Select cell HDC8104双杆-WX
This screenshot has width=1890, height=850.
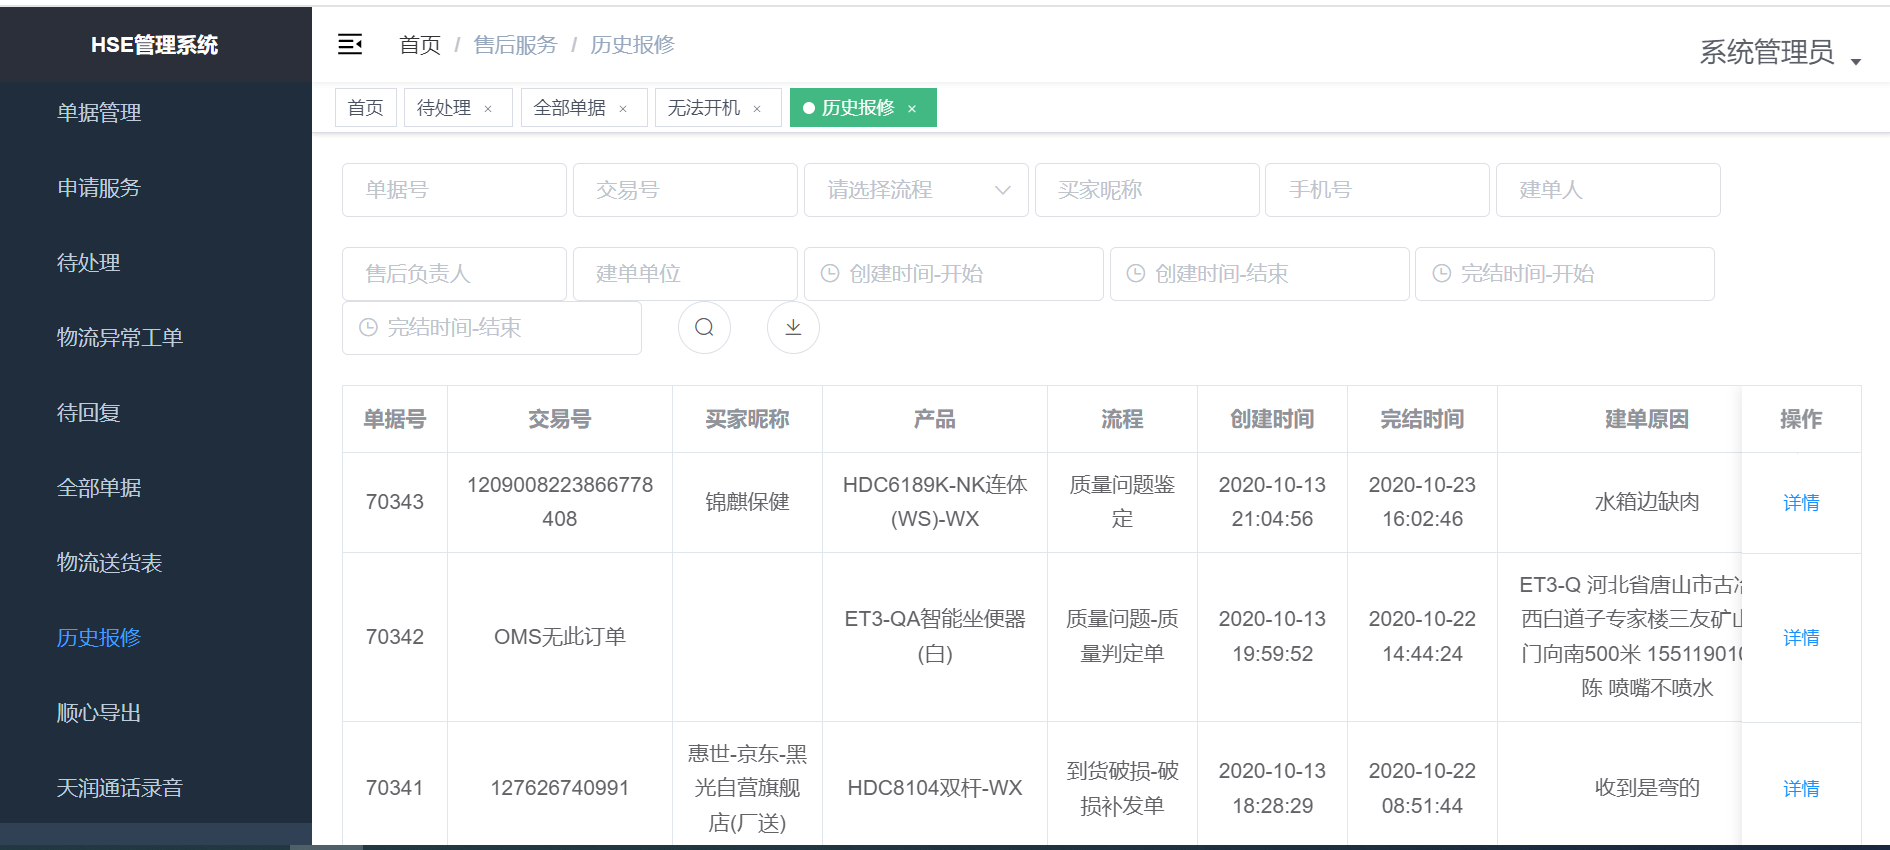pyautogui.click(x=934, y=788)
